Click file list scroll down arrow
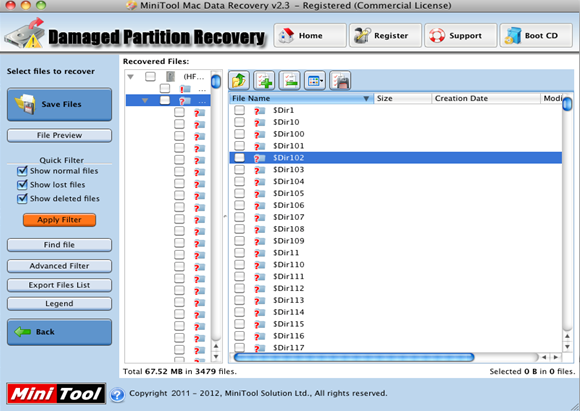580x411 pixels. 567,347
